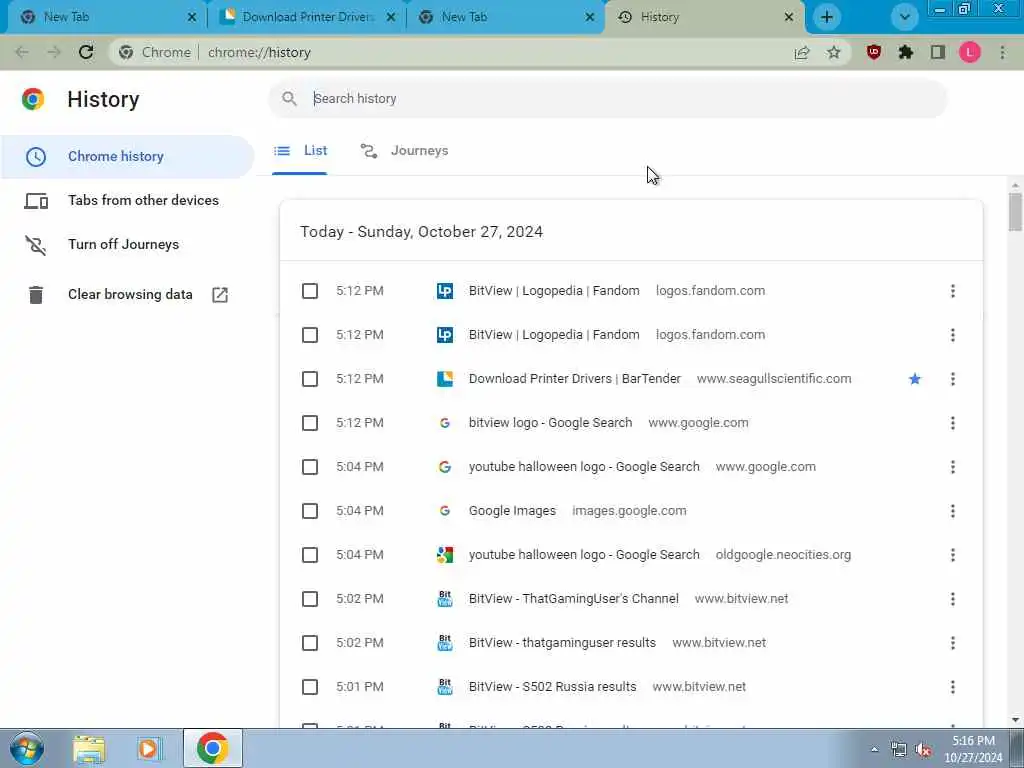Switch to Download Printer Drivers tab
This screenshot has height=768, width=1024.
[x=307, y=17]
